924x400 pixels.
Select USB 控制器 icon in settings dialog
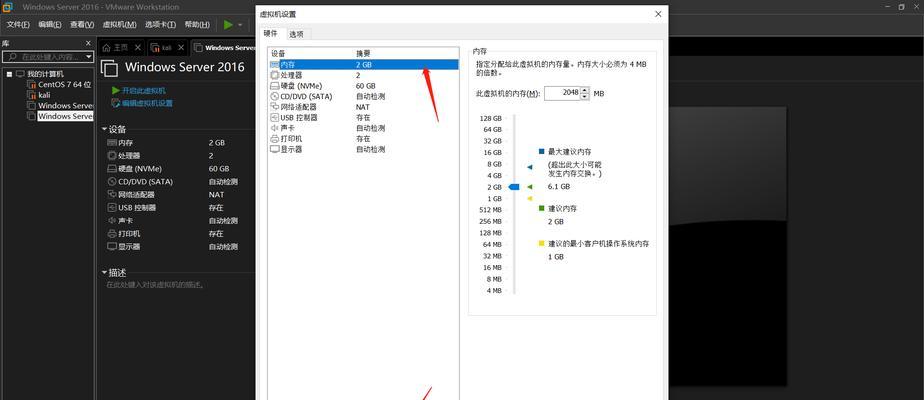click(x=274, y=118)
